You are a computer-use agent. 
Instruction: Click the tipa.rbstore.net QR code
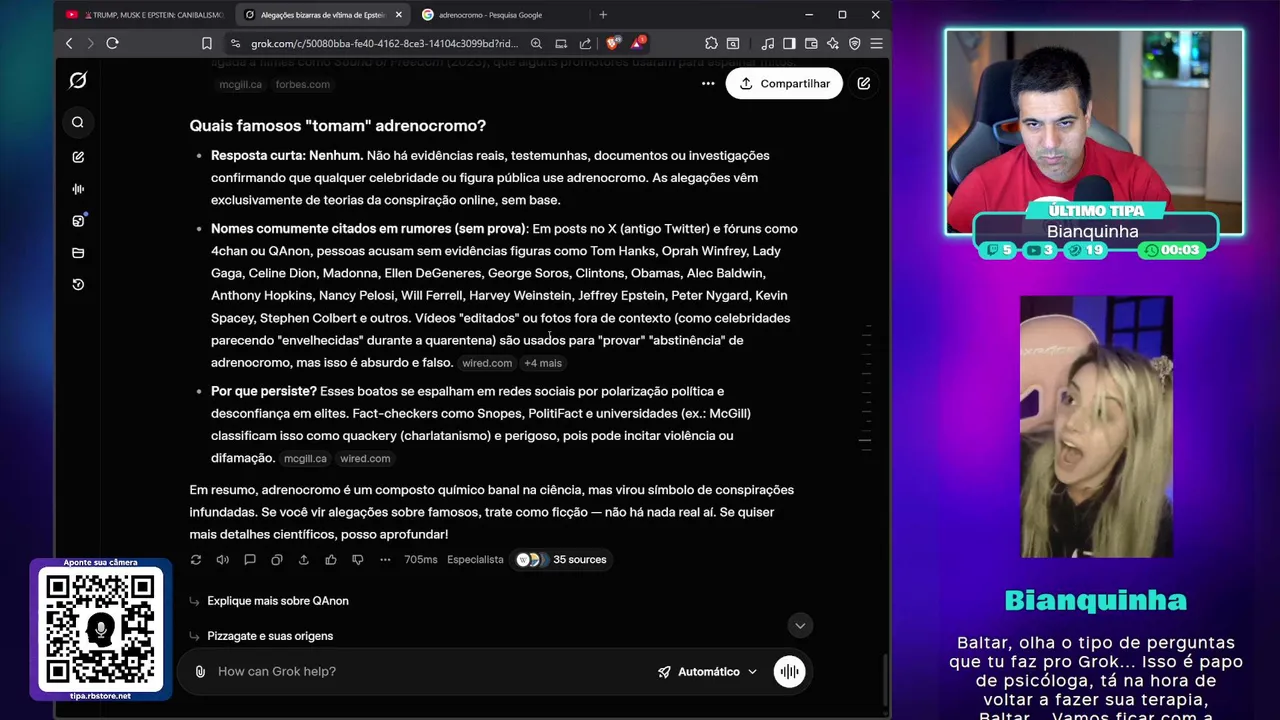[100, 630]
